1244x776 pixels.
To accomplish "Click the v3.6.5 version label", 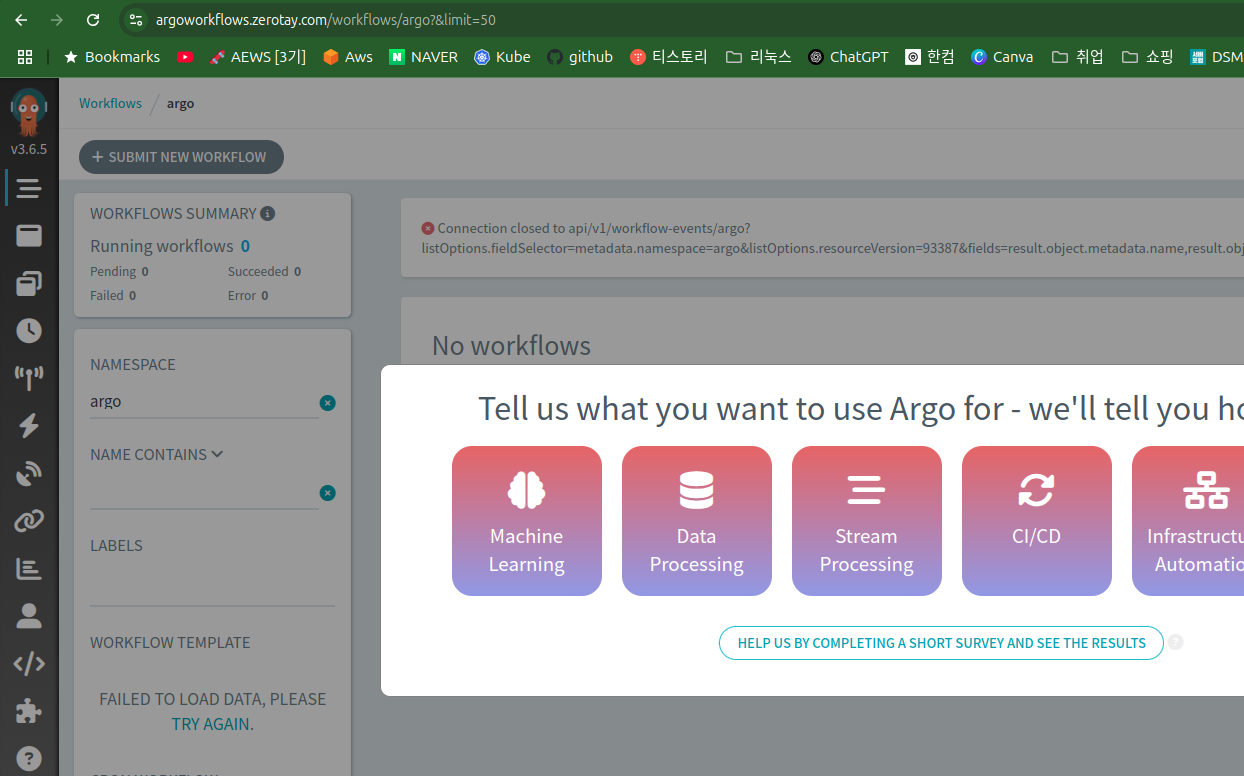I will click(x=29, y=149).
